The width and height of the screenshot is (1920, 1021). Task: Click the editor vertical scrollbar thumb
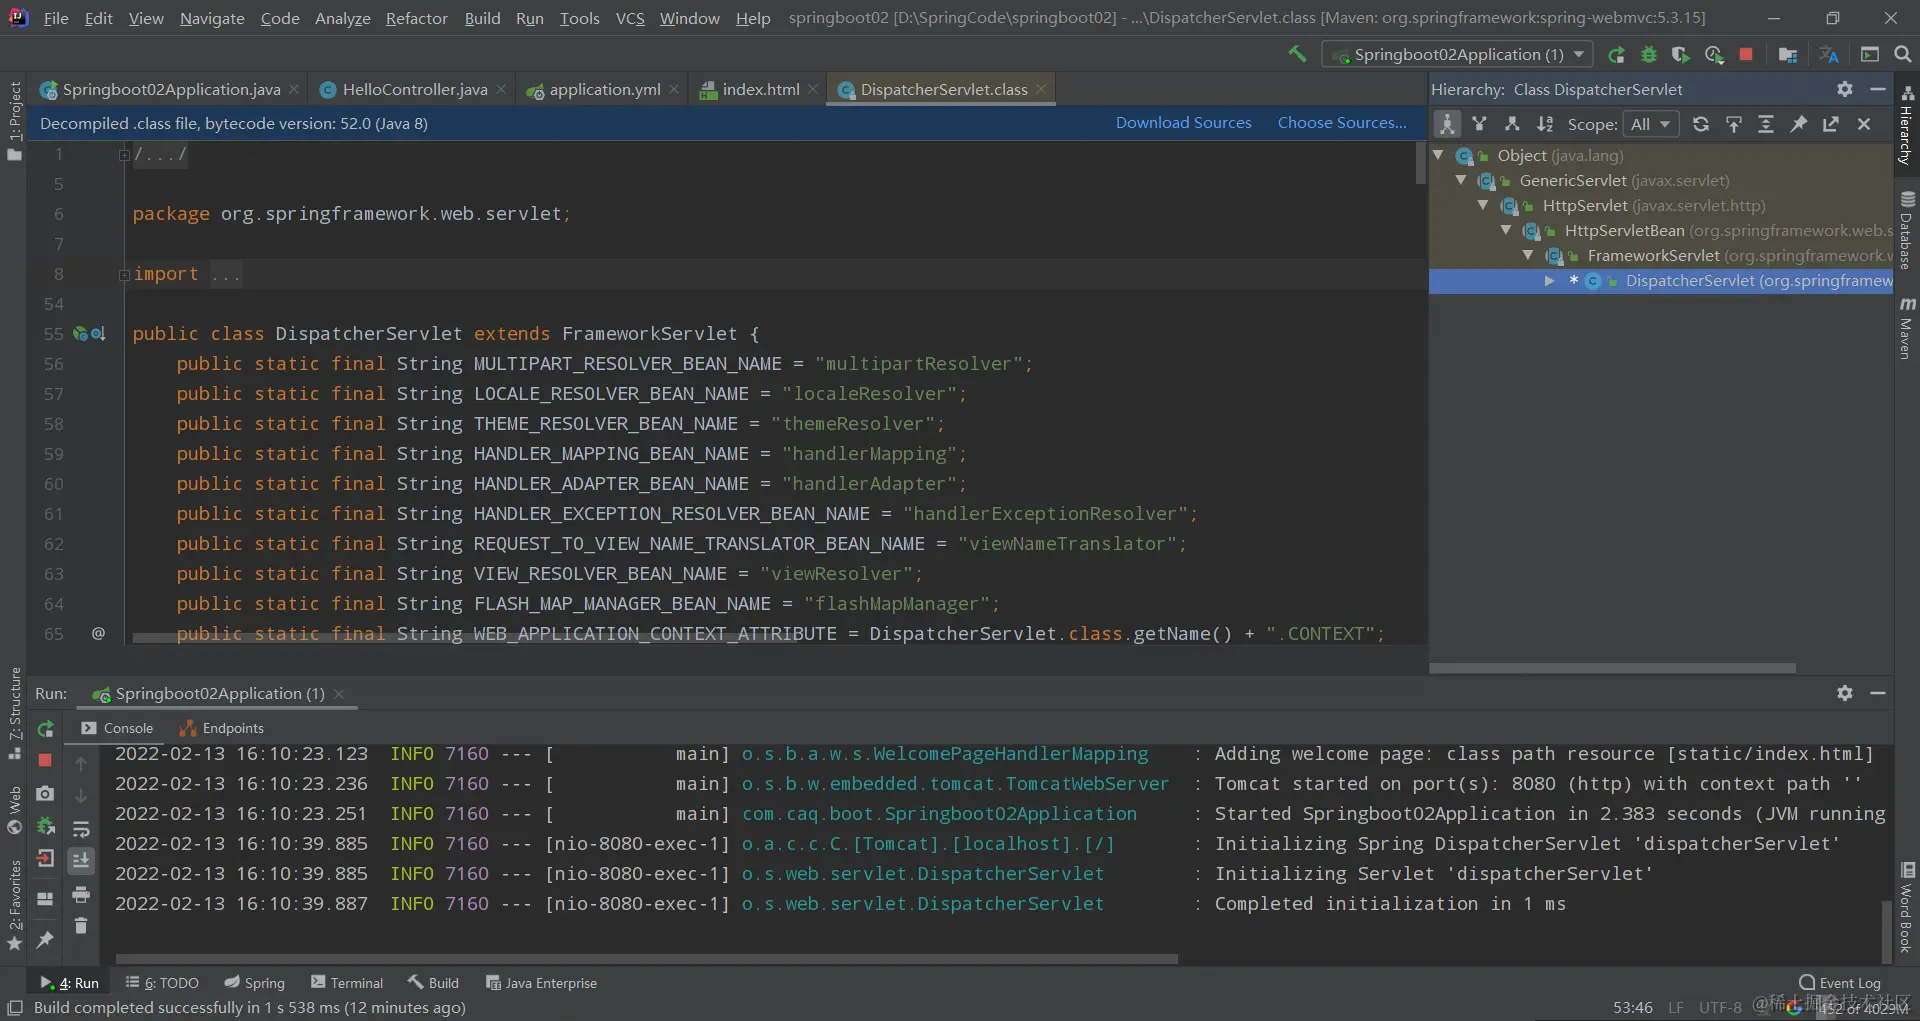(x=1420, y=163)
